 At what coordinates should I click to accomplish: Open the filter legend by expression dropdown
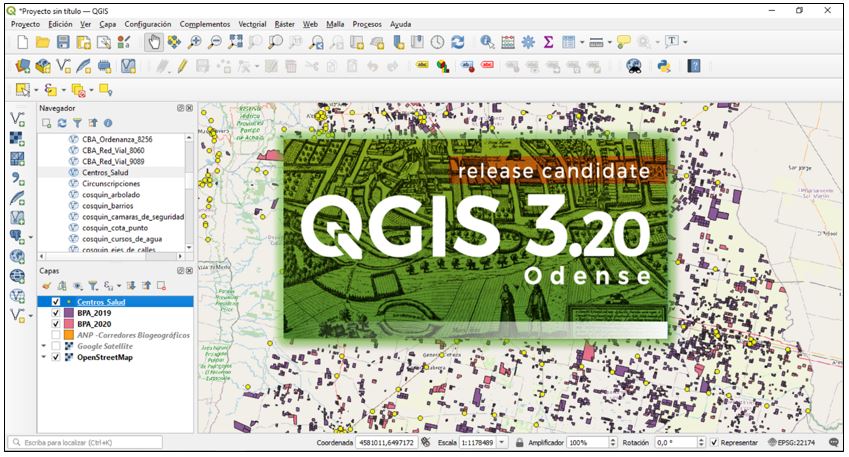click(119, 286)
